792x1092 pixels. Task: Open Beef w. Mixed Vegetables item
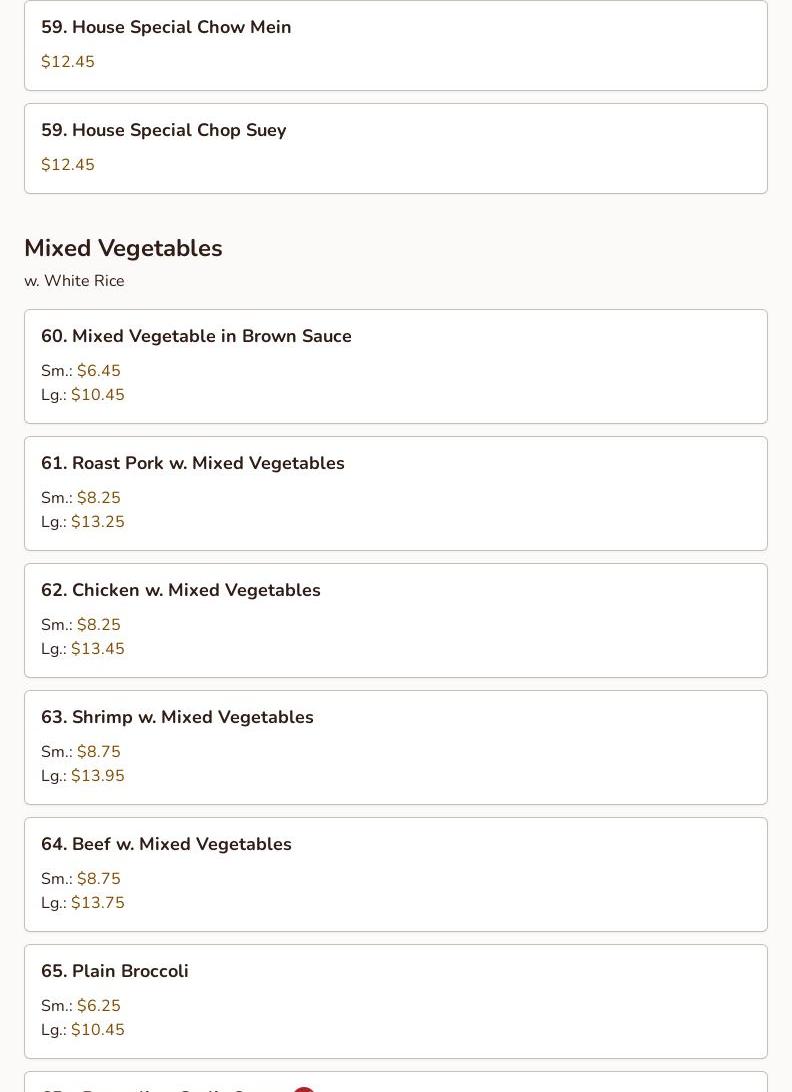click(x=166, y=844)
